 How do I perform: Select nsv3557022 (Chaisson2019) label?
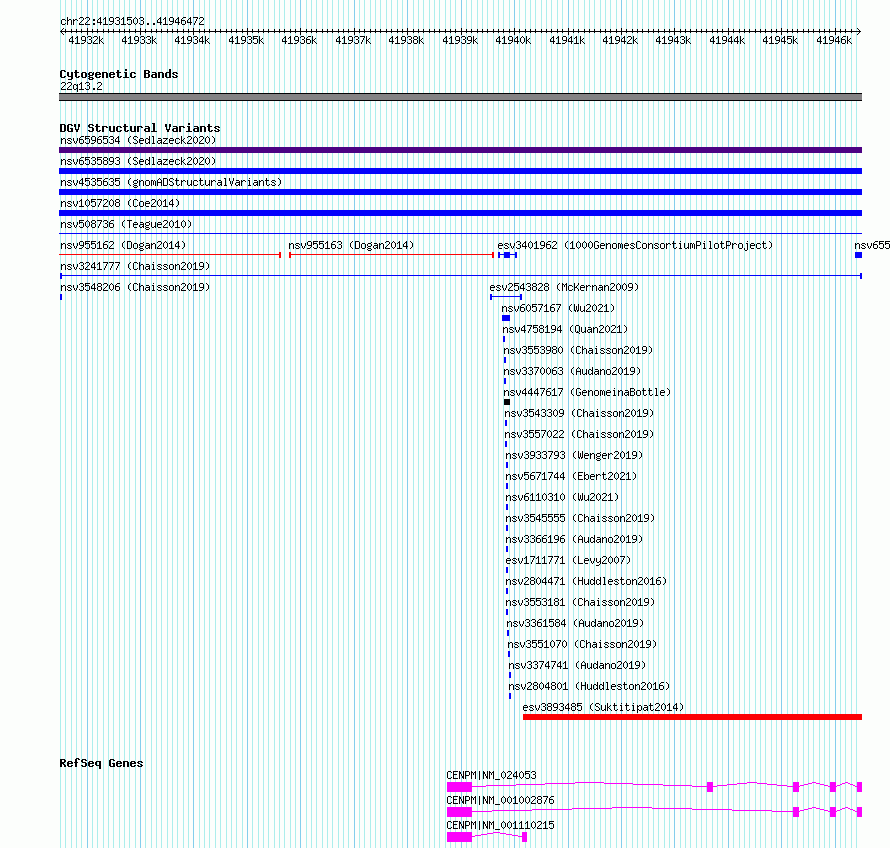580,434
